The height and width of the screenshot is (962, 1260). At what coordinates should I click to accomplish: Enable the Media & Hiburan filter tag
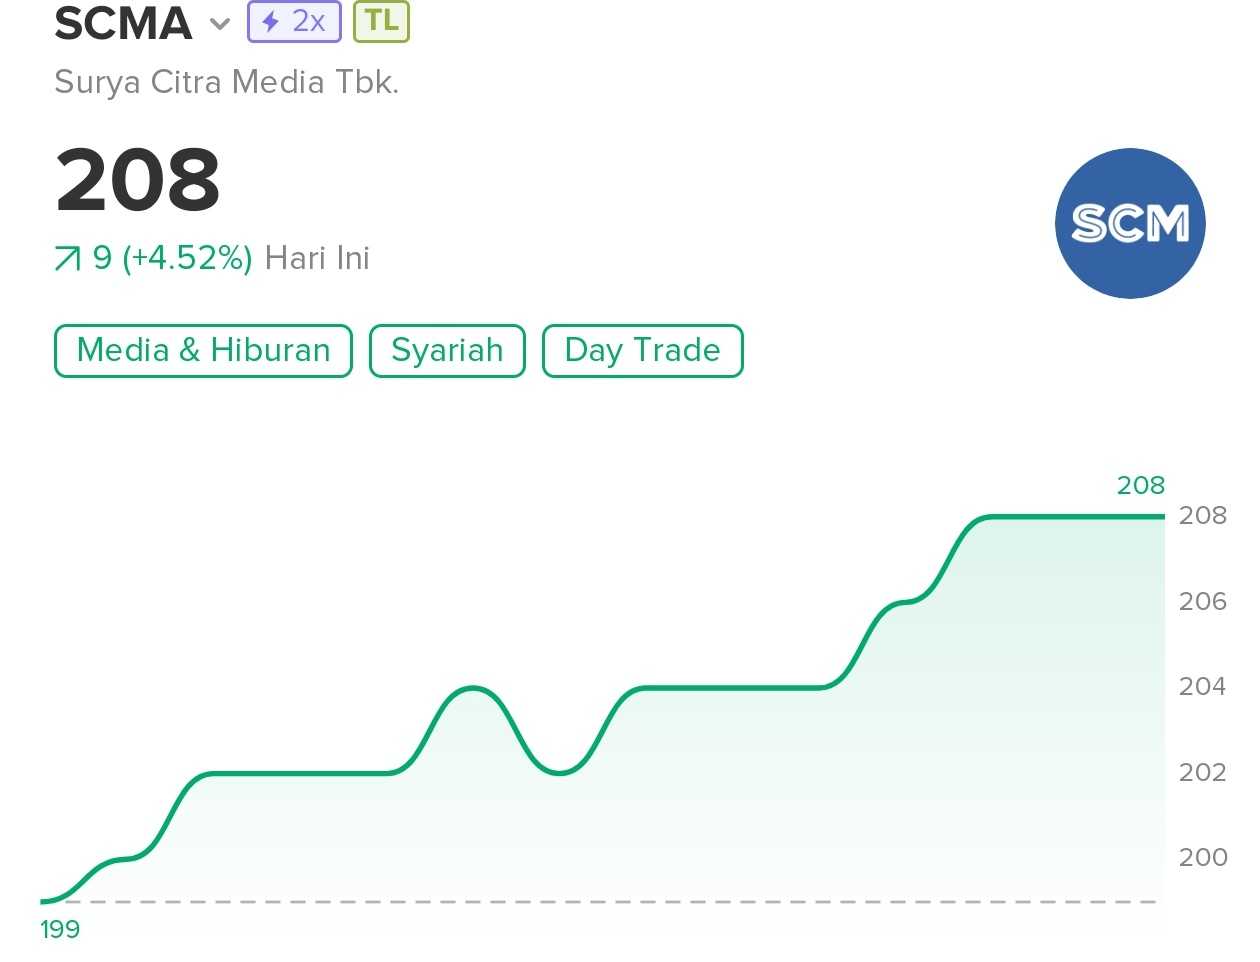(202, 350)
